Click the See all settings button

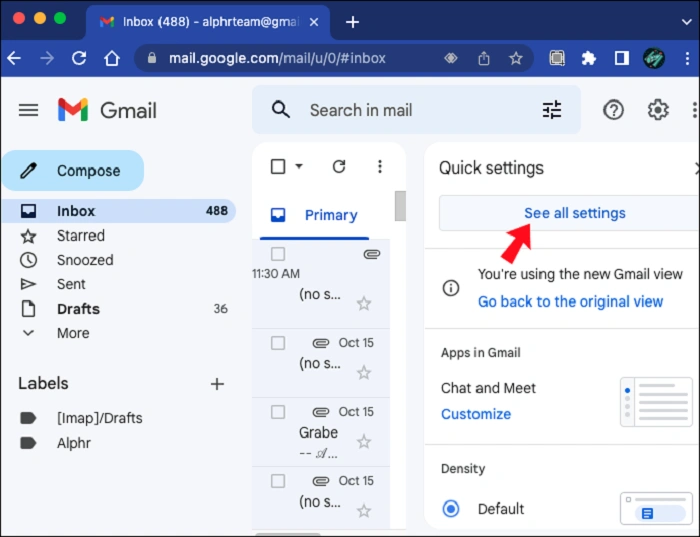tap(574, 213)
